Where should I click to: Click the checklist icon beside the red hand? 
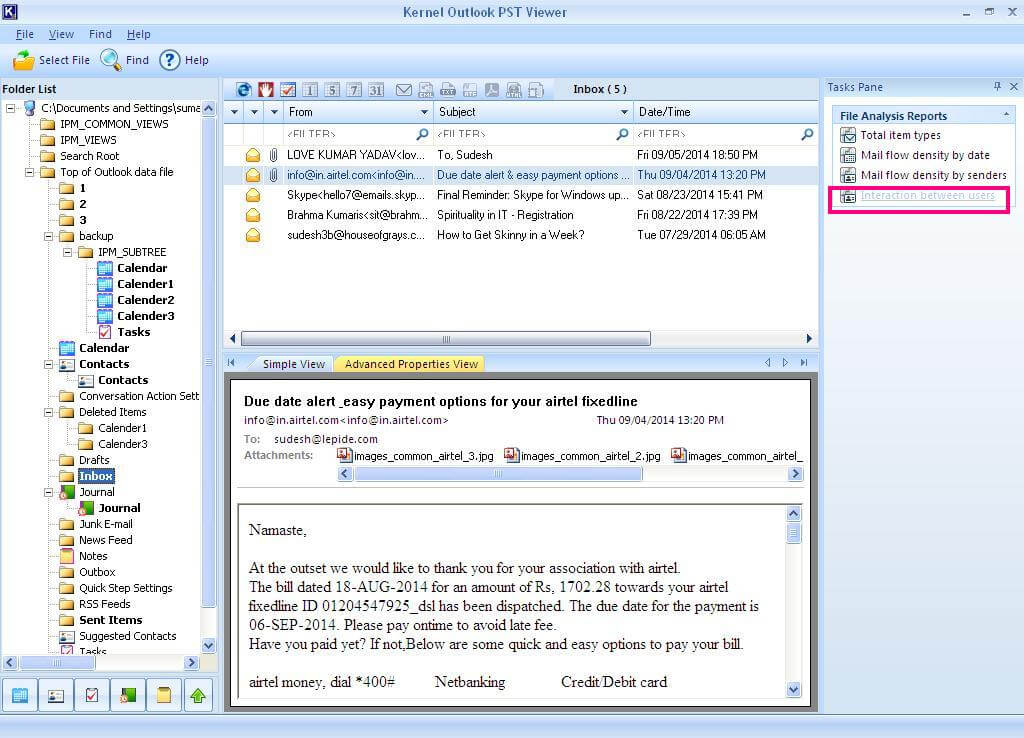point(288,89)
